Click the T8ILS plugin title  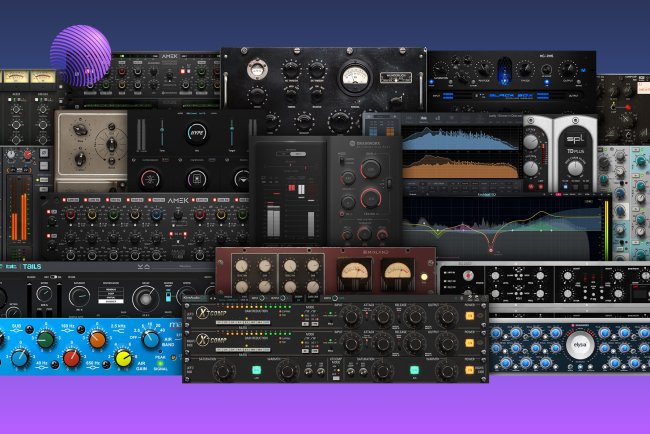(32, 267)
